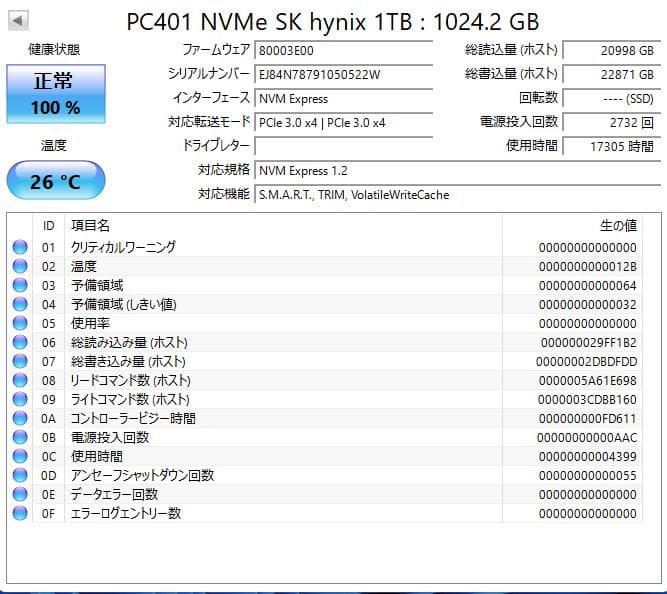667x594 pixels.
Task: Select the 温度 attribute row name
Action: (84, 266)
